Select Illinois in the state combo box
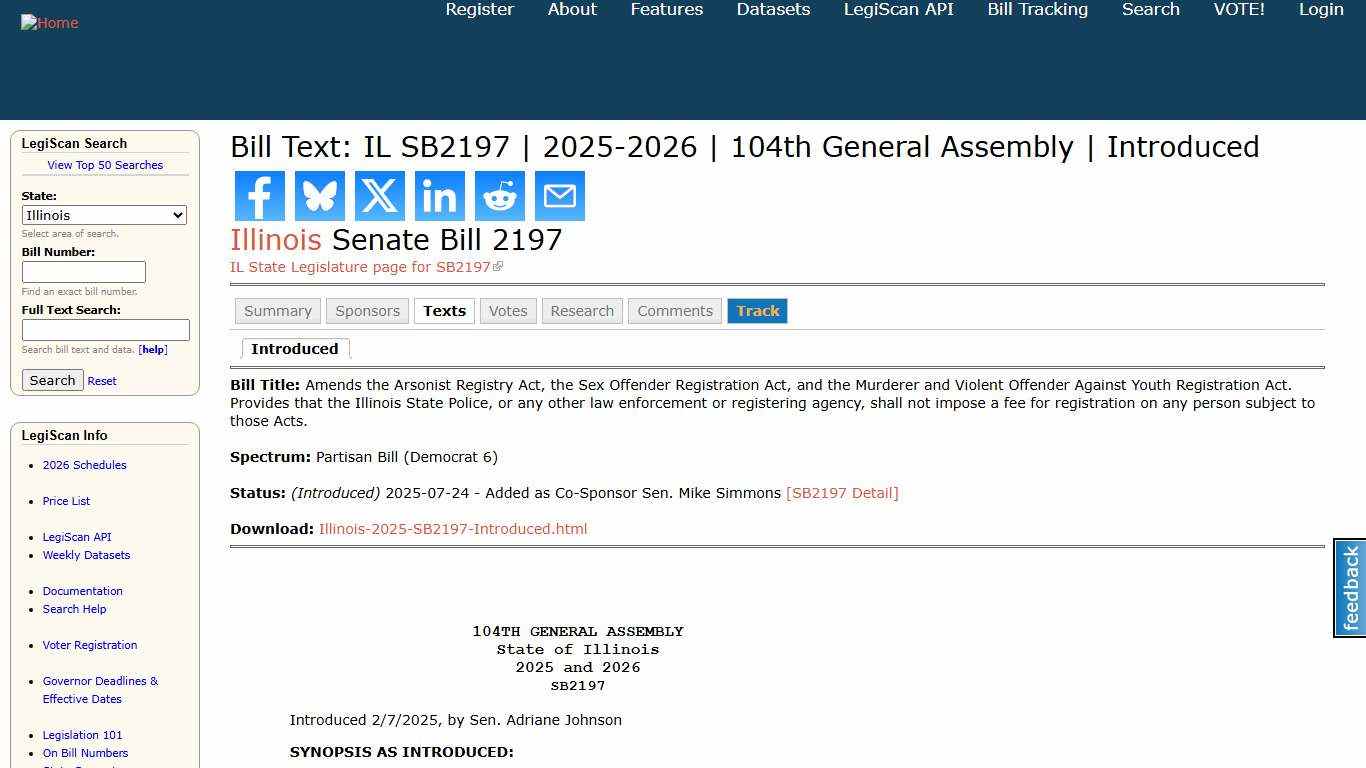1366x768 pixels. coord(104,214)
